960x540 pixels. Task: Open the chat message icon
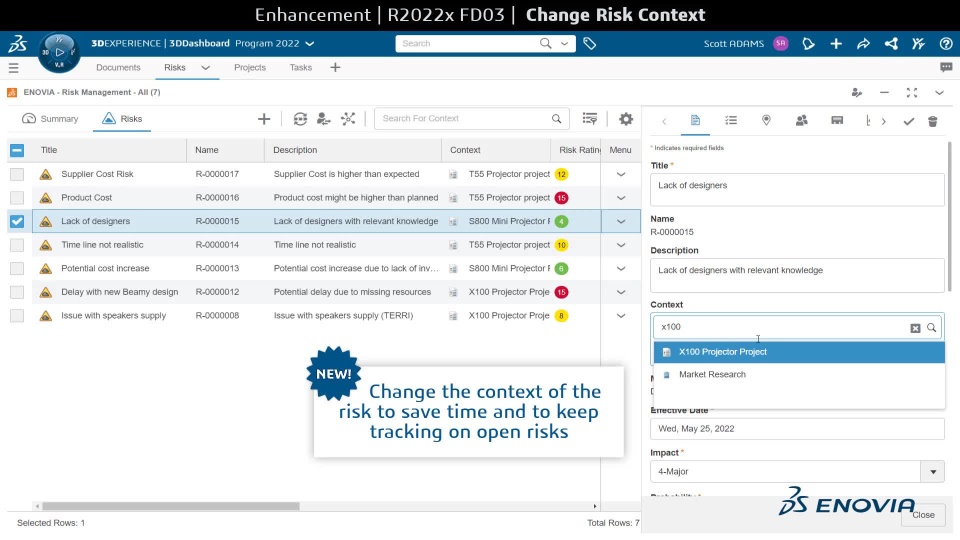click(946, 67)
